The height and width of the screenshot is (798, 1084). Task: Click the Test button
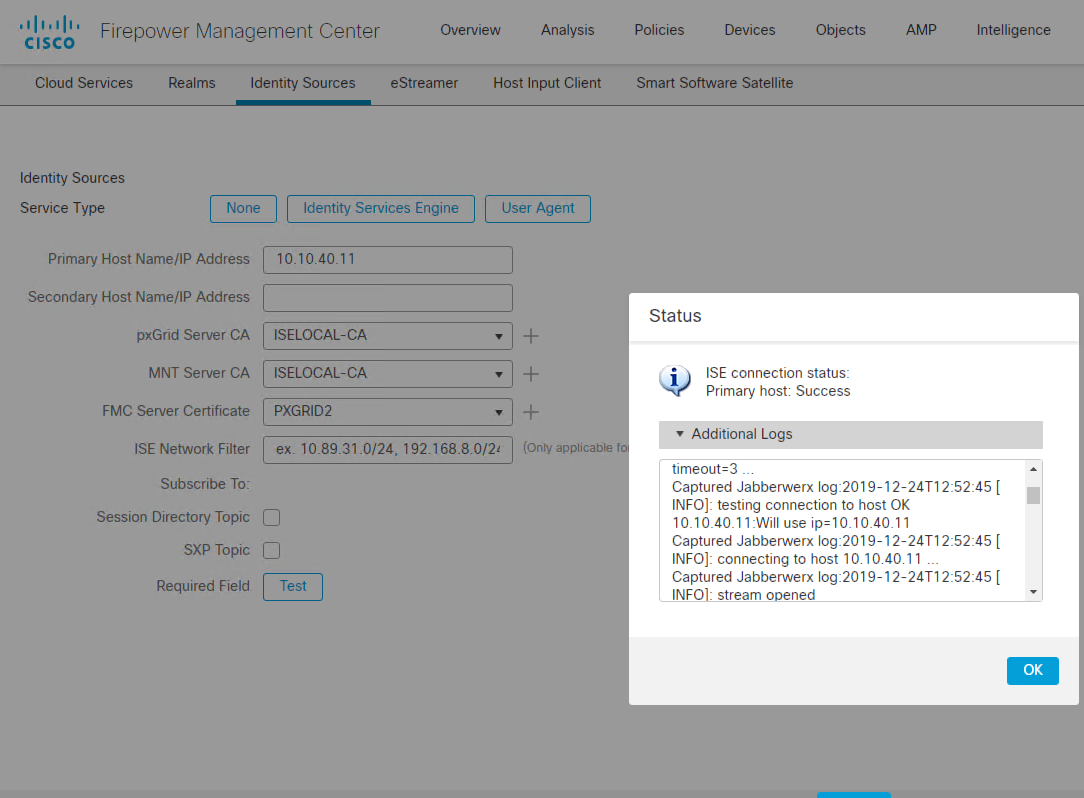(293, 587)
